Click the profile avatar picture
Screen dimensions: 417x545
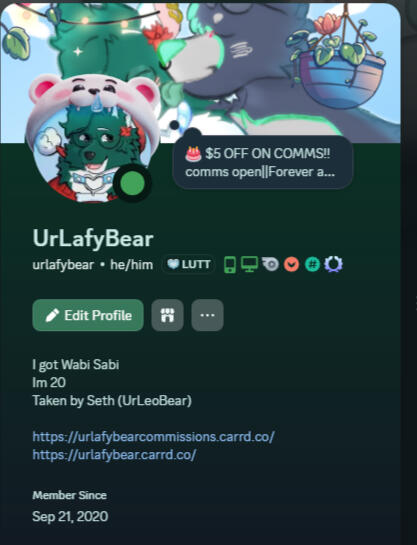[93, 139]
